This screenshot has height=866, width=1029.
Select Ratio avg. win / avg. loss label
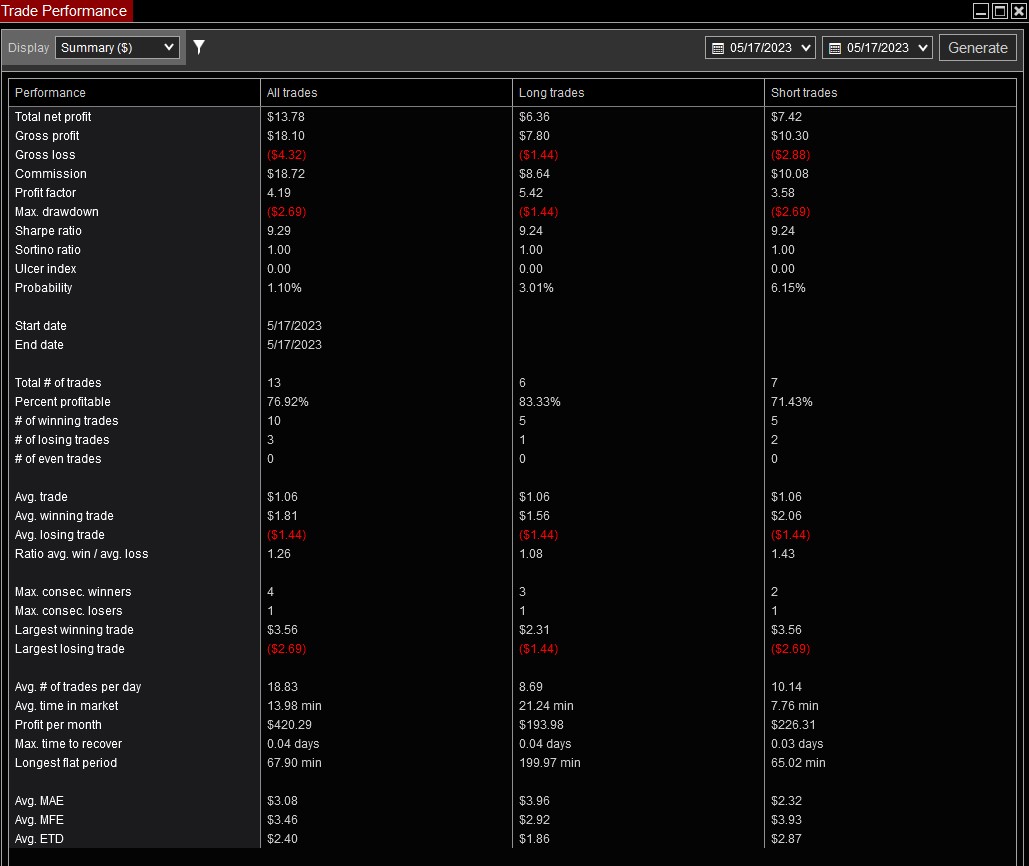81,554
